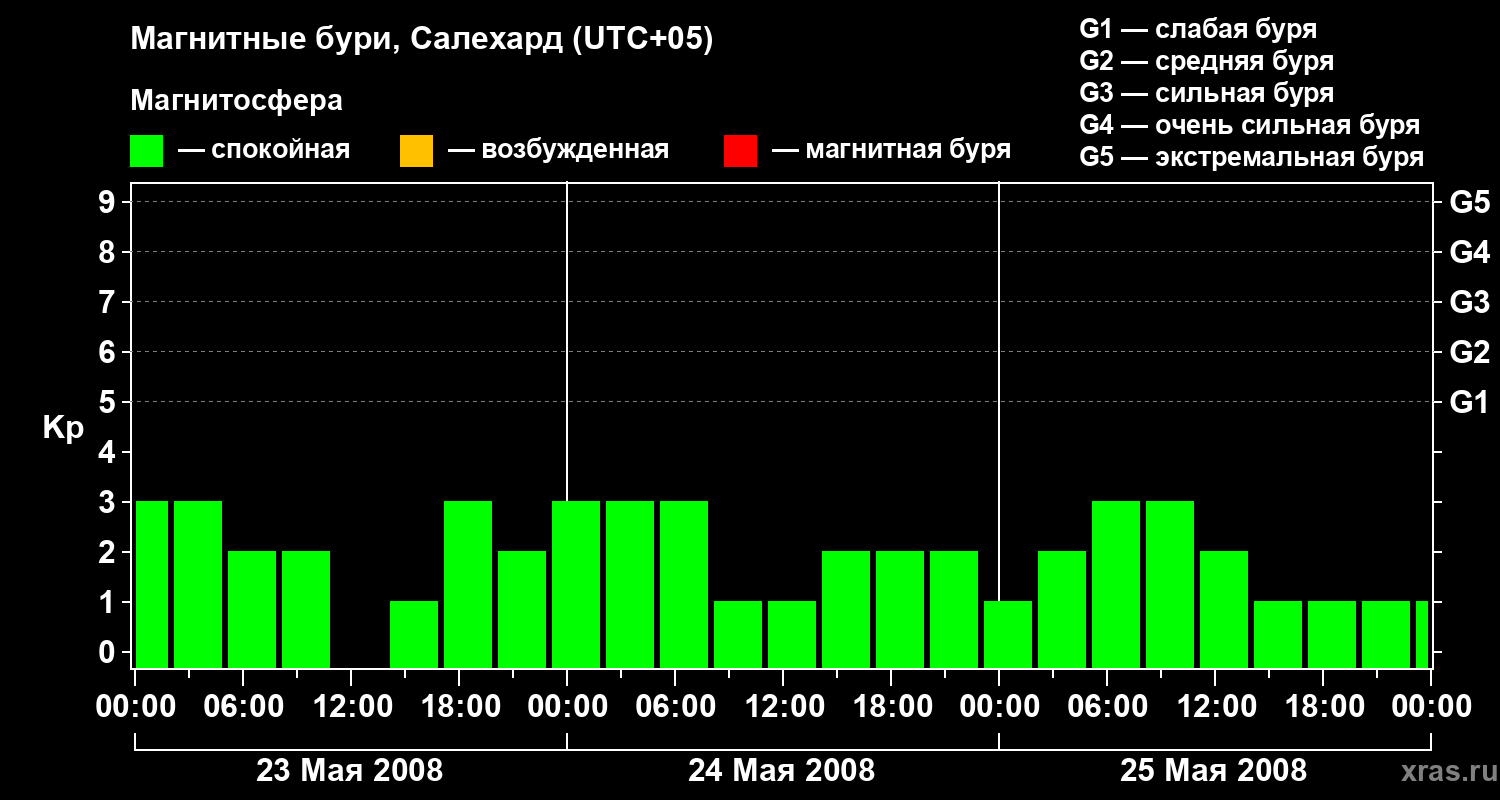This screenshot has width=1500, height=800.
Task: Click the Kp 1 bar for 09:00–12:00 on 24 Мая
Action: coord(738,634)
